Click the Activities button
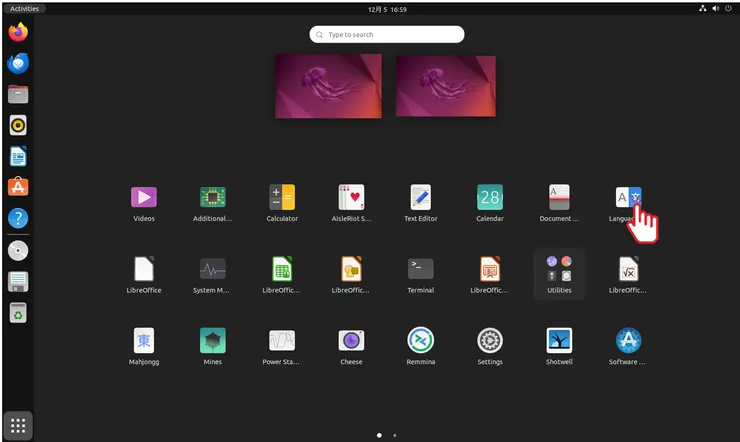This screenshot has width=740, height=442. point(24,8)
